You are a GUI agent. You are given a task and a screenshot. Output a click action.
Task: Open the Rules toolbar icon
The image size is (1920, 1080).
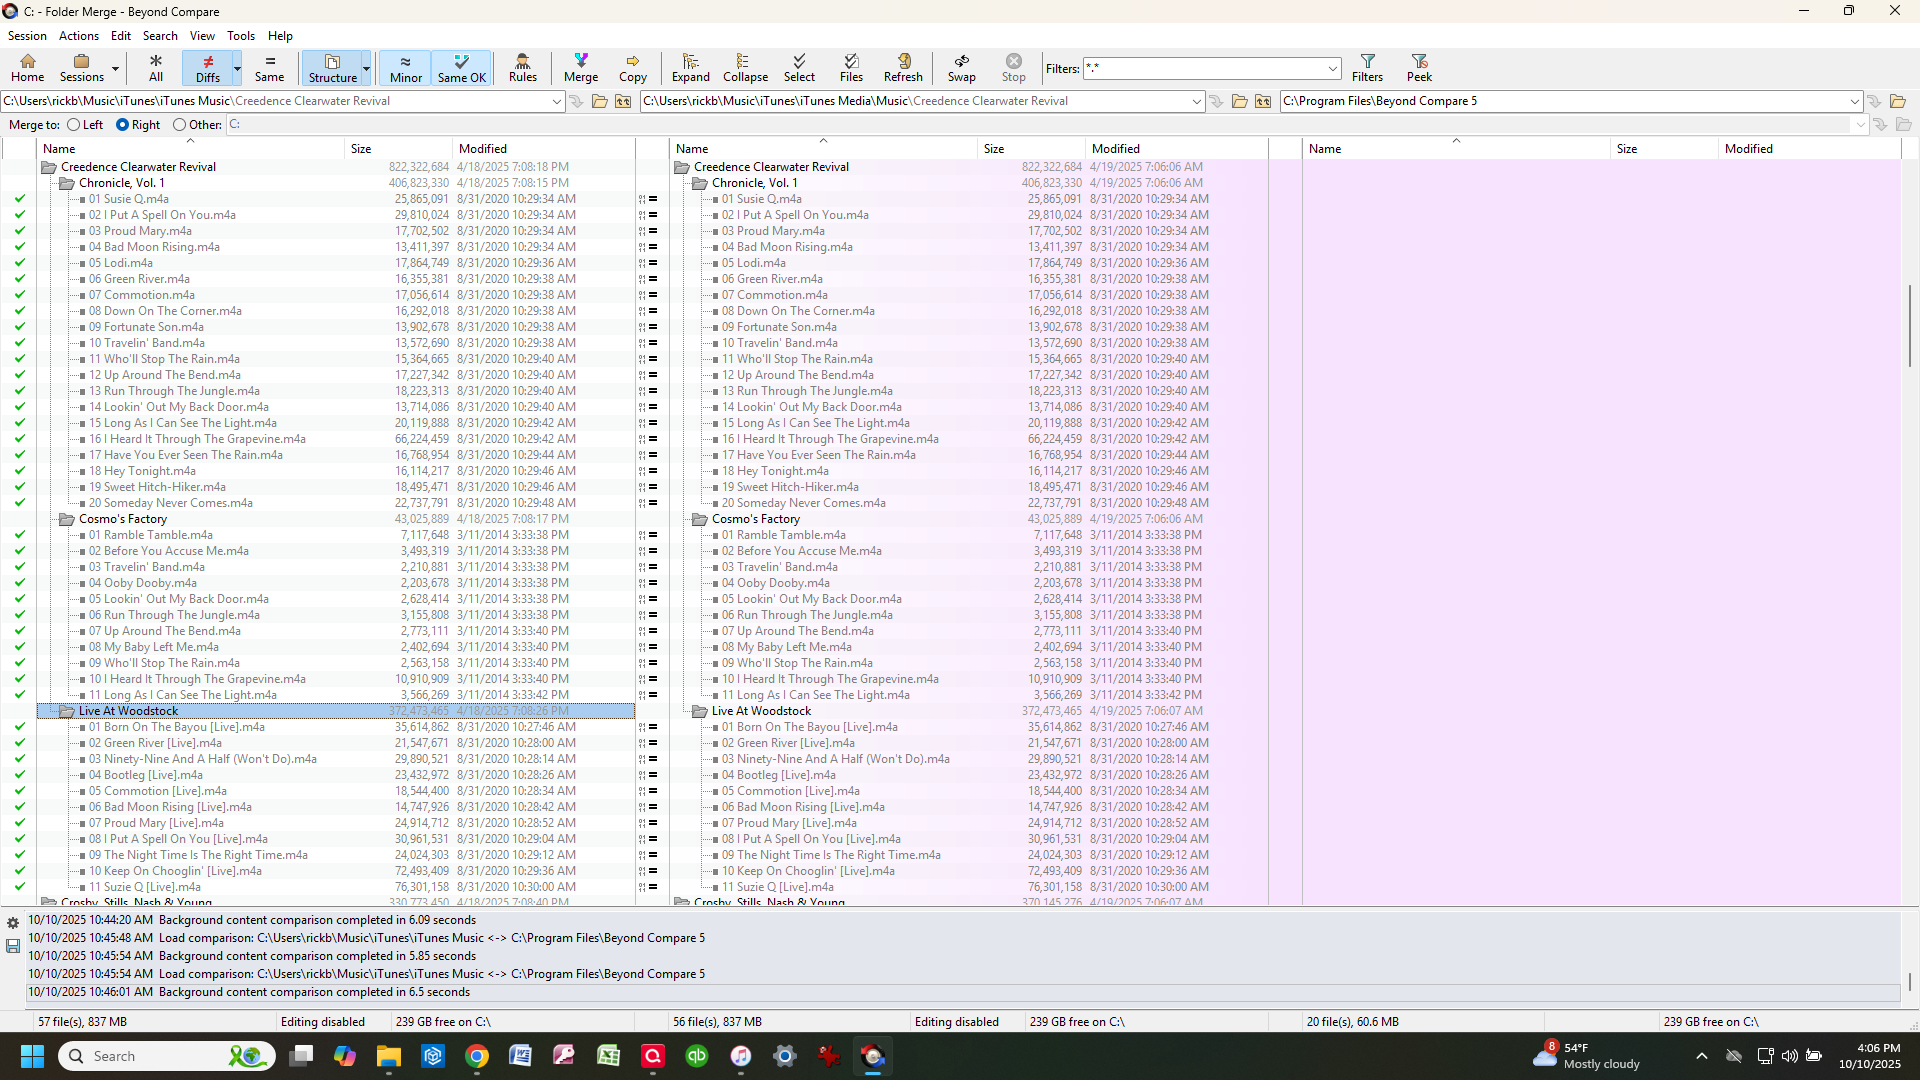point(522,67)
